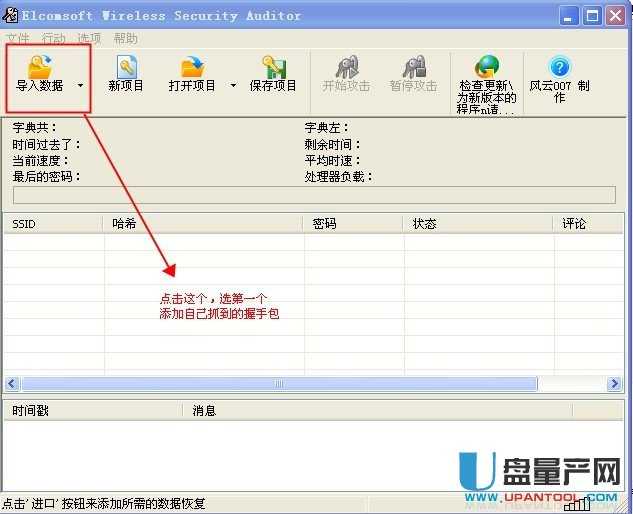Image resolution: width=633 pixels, height=514 pixels.
Task: Click the 打开项目 open project icon
Action: [192, 68]
